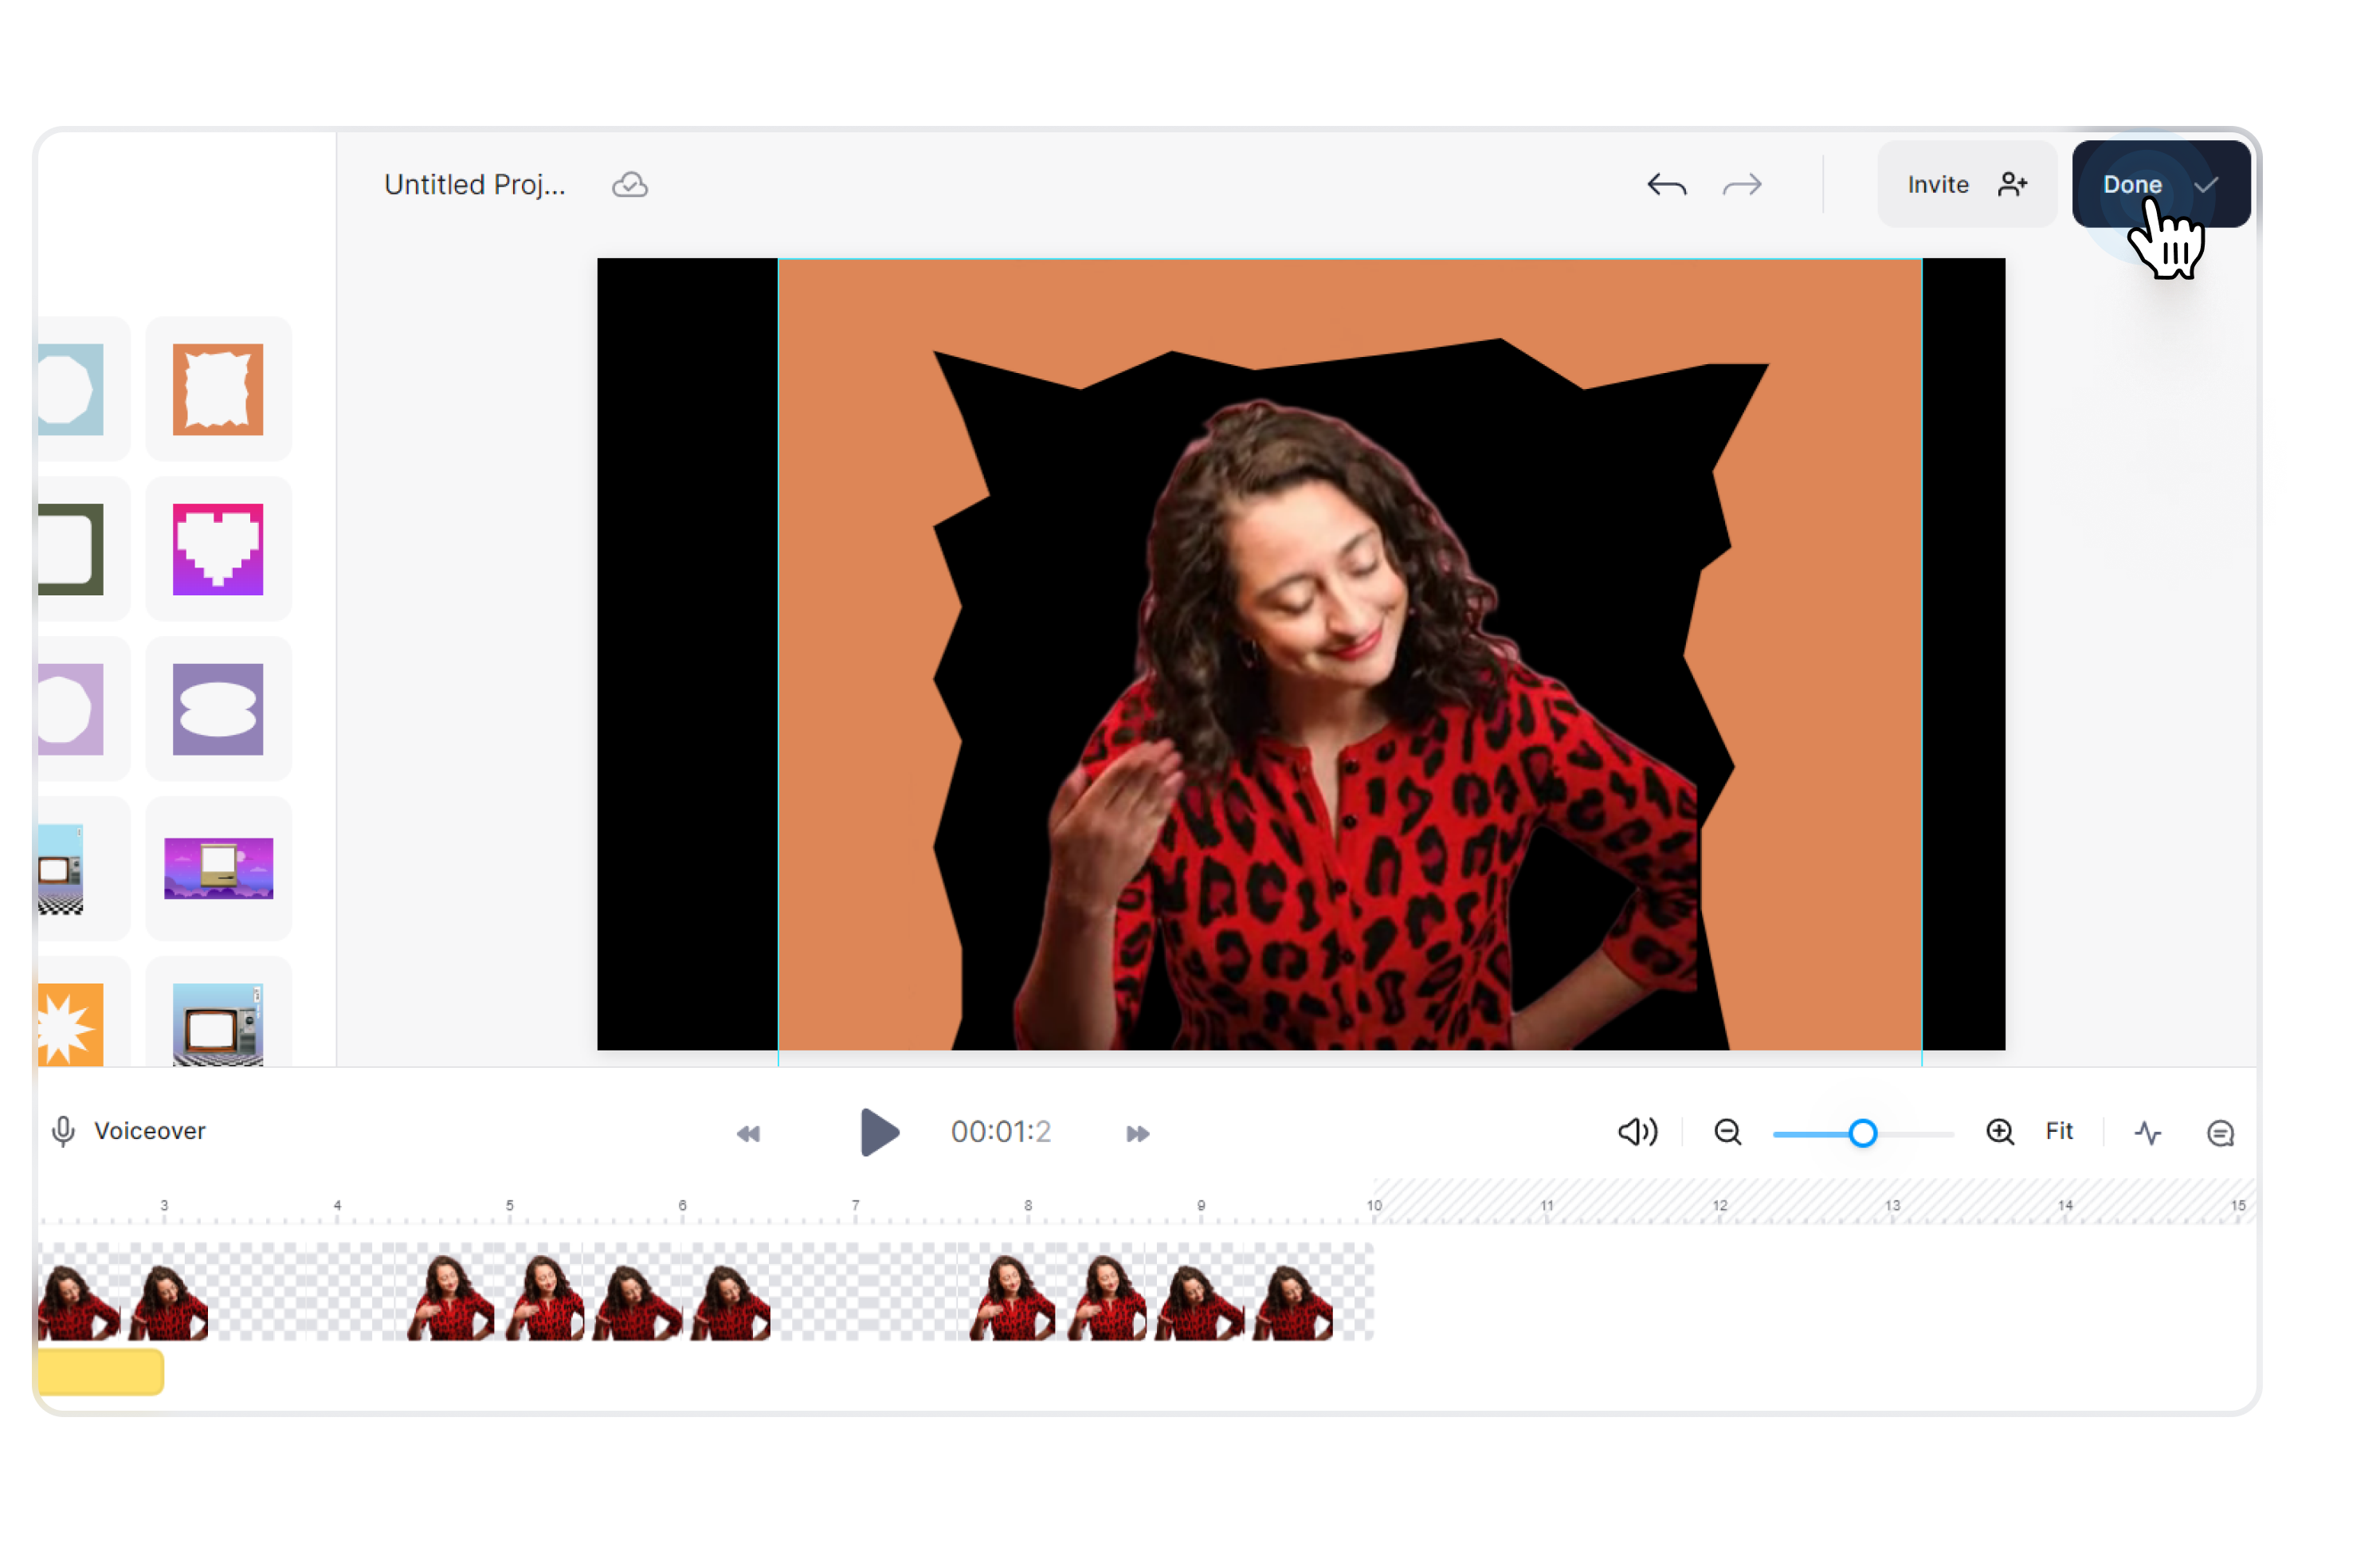Click the redo arrow icon
The width and height of the screenshot is (2380, 1543).
tap(1741, 185)
